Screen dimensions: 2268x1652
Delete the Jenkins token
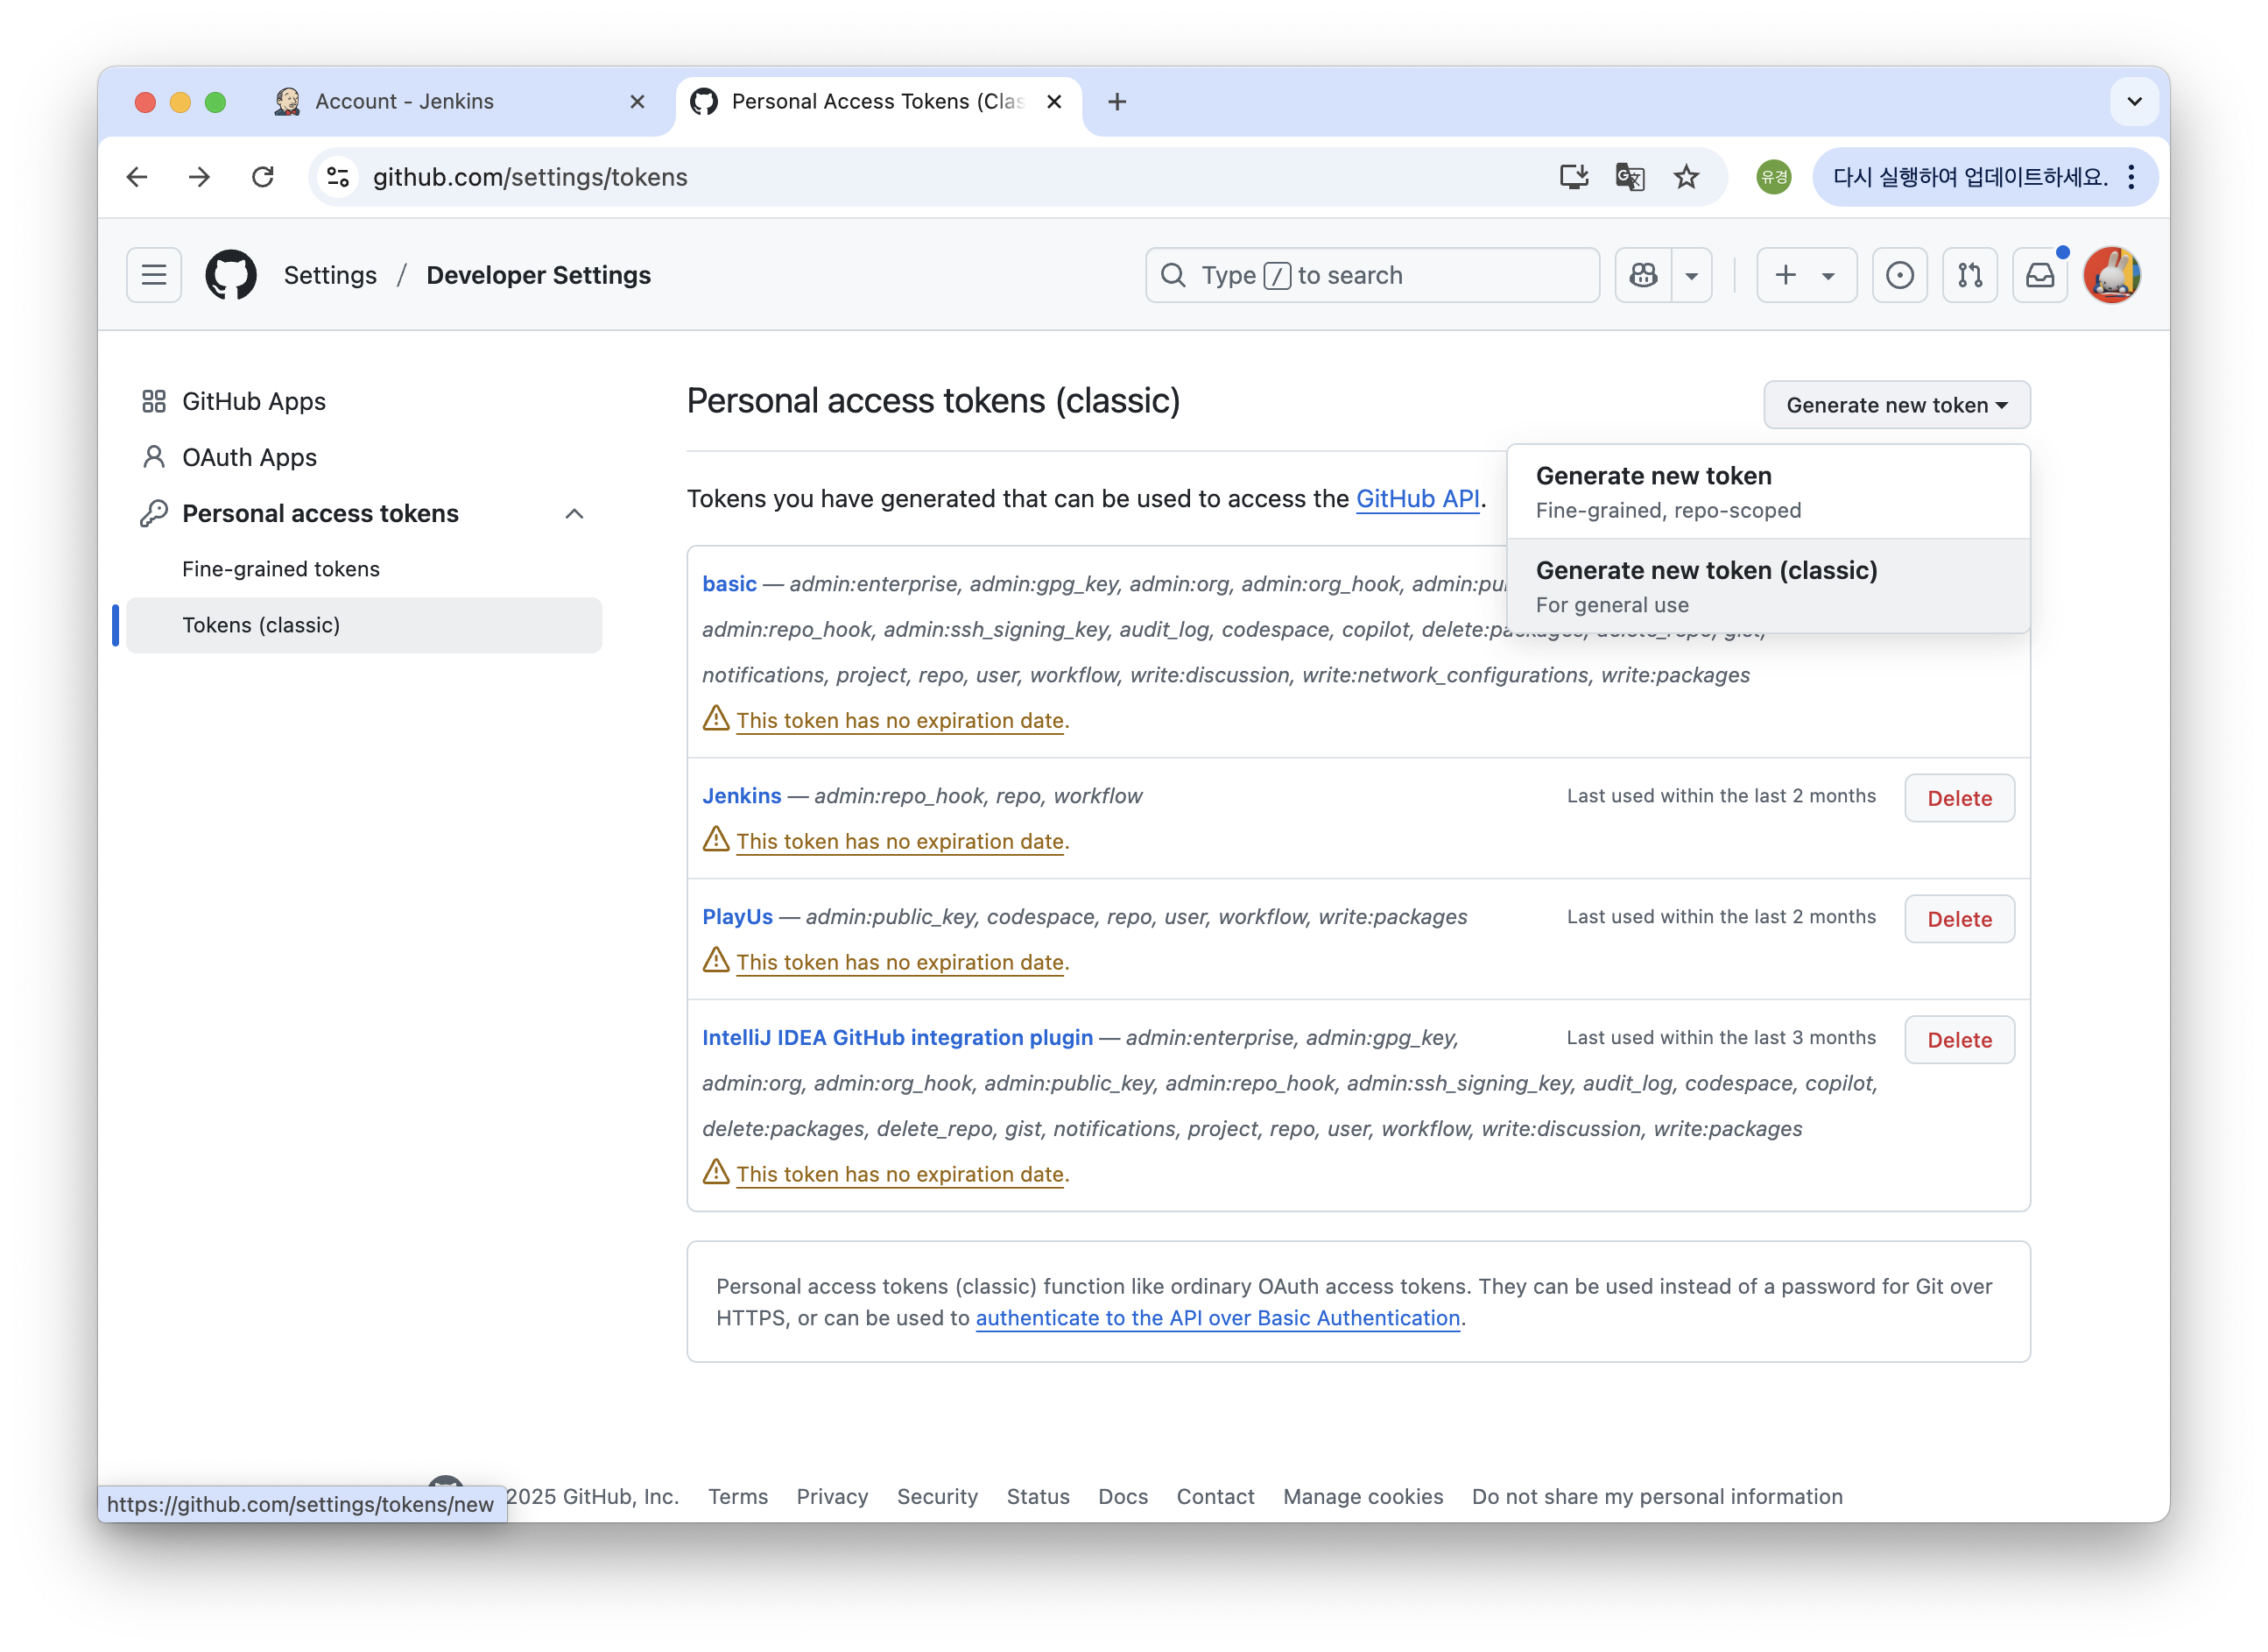[x=1958, y=798]
